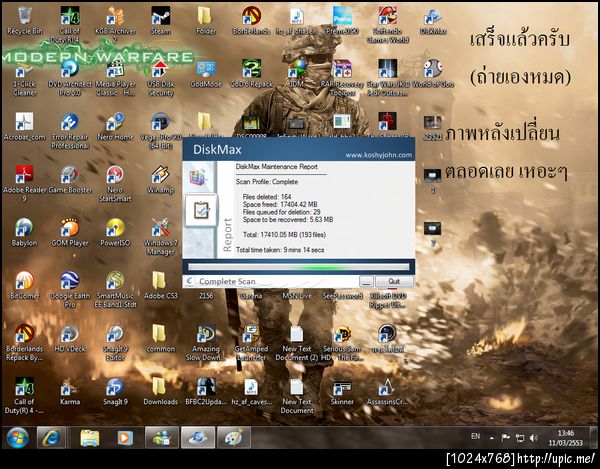The width and height of the screenshot is (600, 469).
Task: Click the EN language indicator
Action: [x=475, y=436]
